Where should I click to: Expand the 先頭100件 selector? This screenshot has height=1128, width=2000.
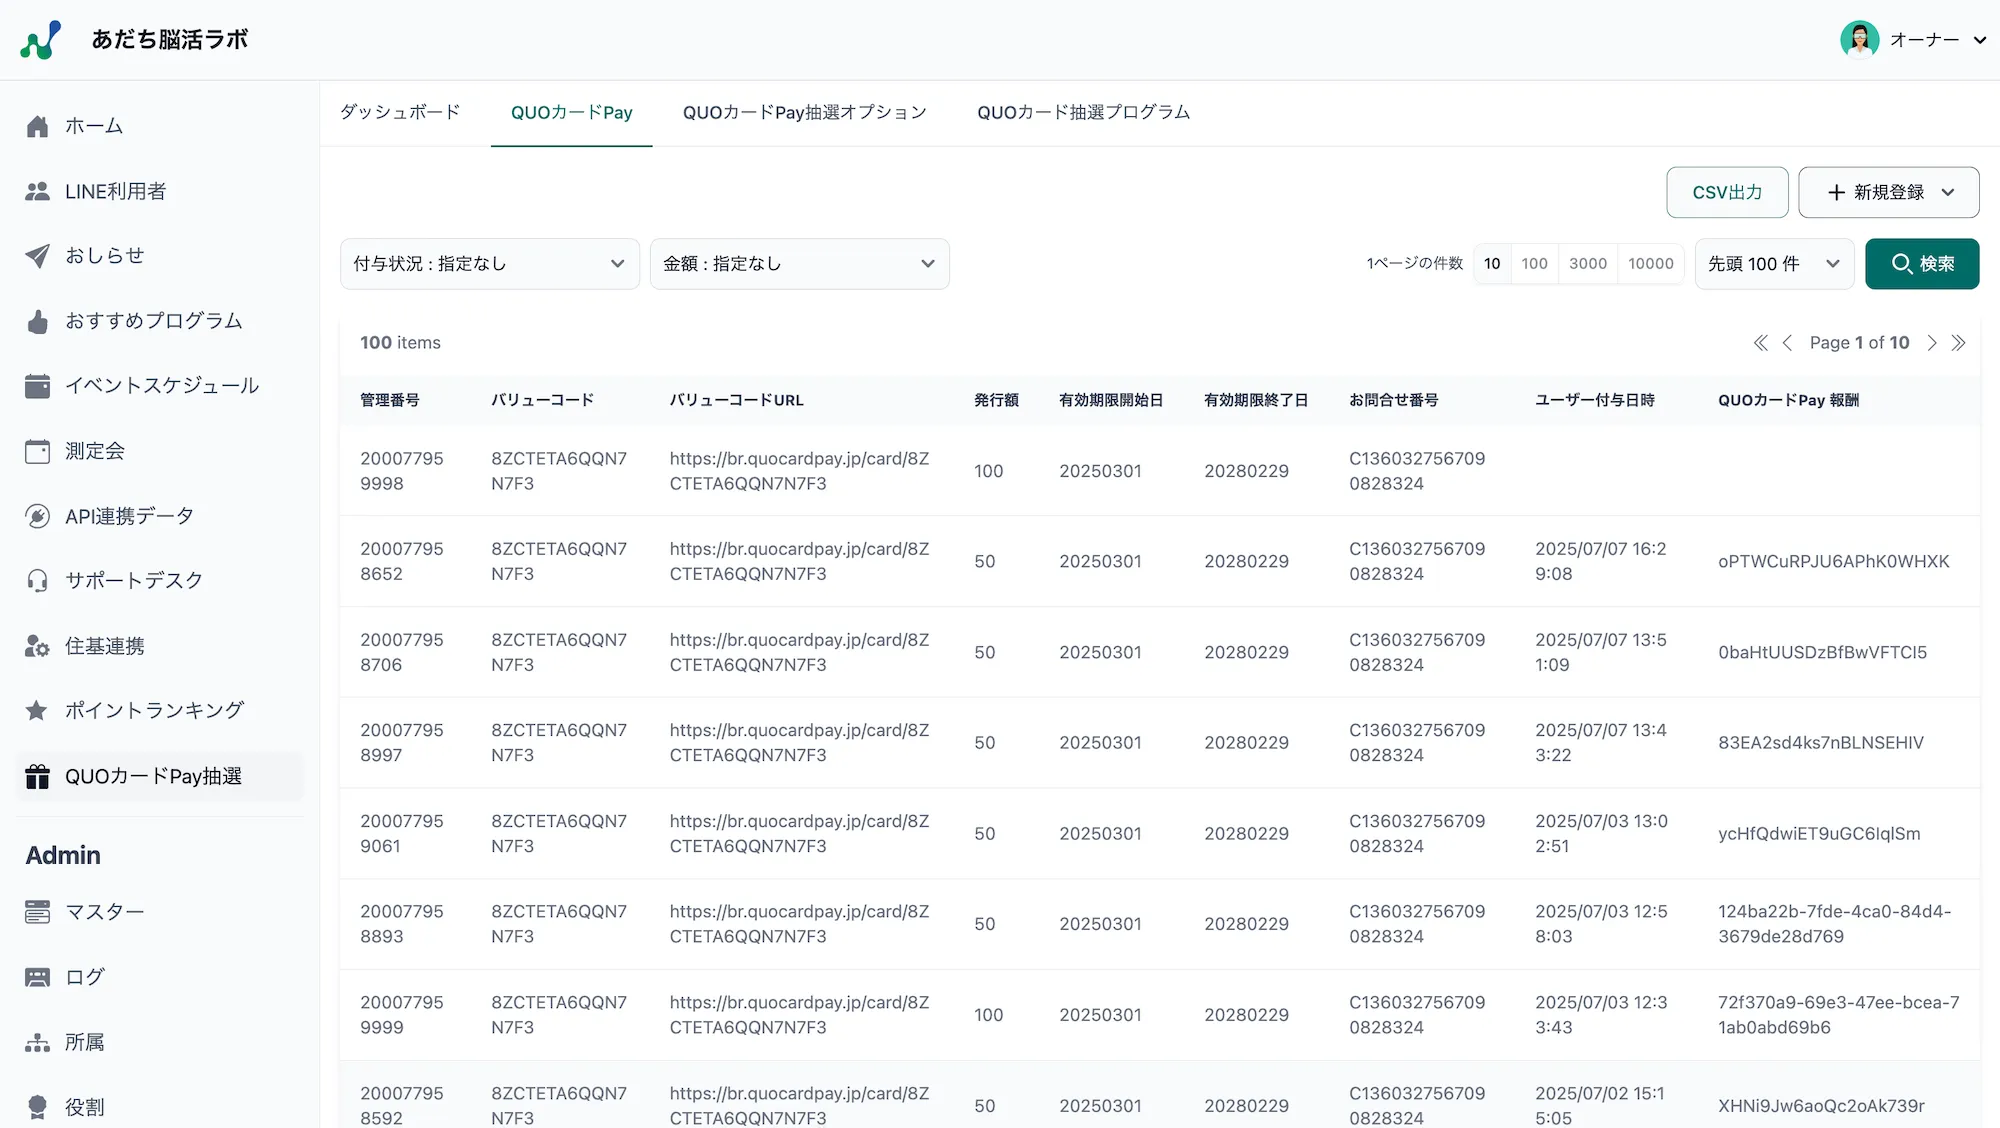[x=1774, y=263]
